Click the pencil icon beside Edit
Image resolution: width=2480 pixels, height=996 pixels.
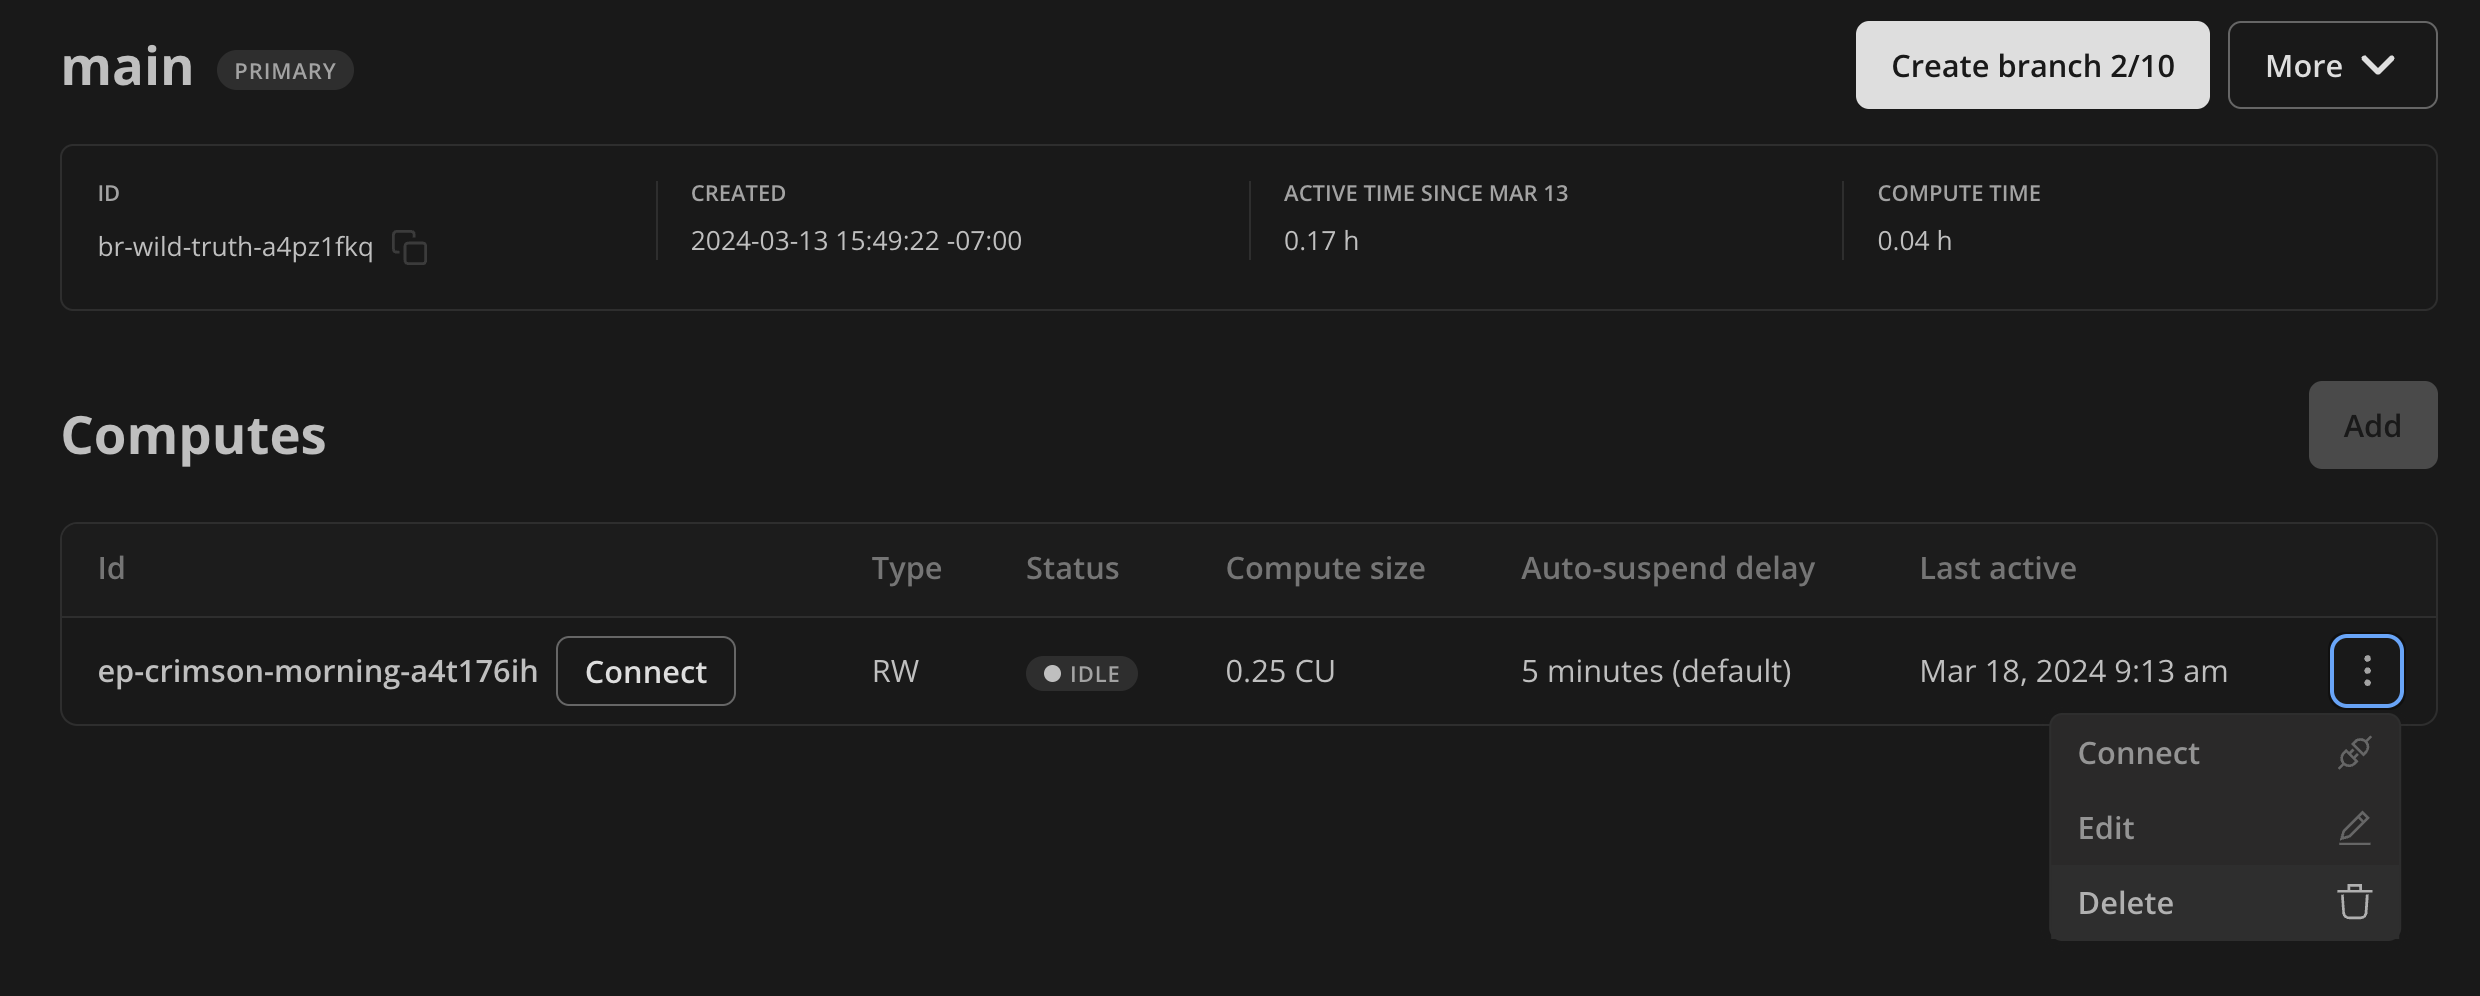click(2354, 828)
